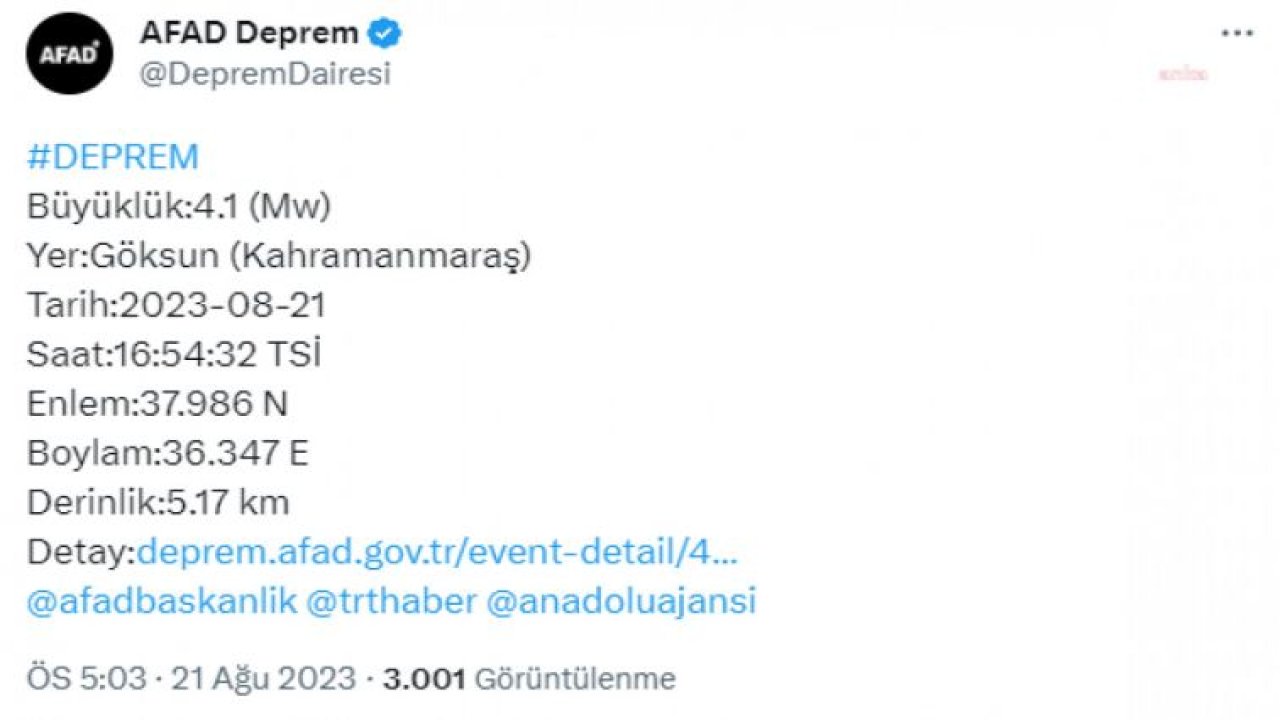Screen dimensions: 1280x720
Task: Click the Enlem:37.986 N line
Action: coord(158,404)
